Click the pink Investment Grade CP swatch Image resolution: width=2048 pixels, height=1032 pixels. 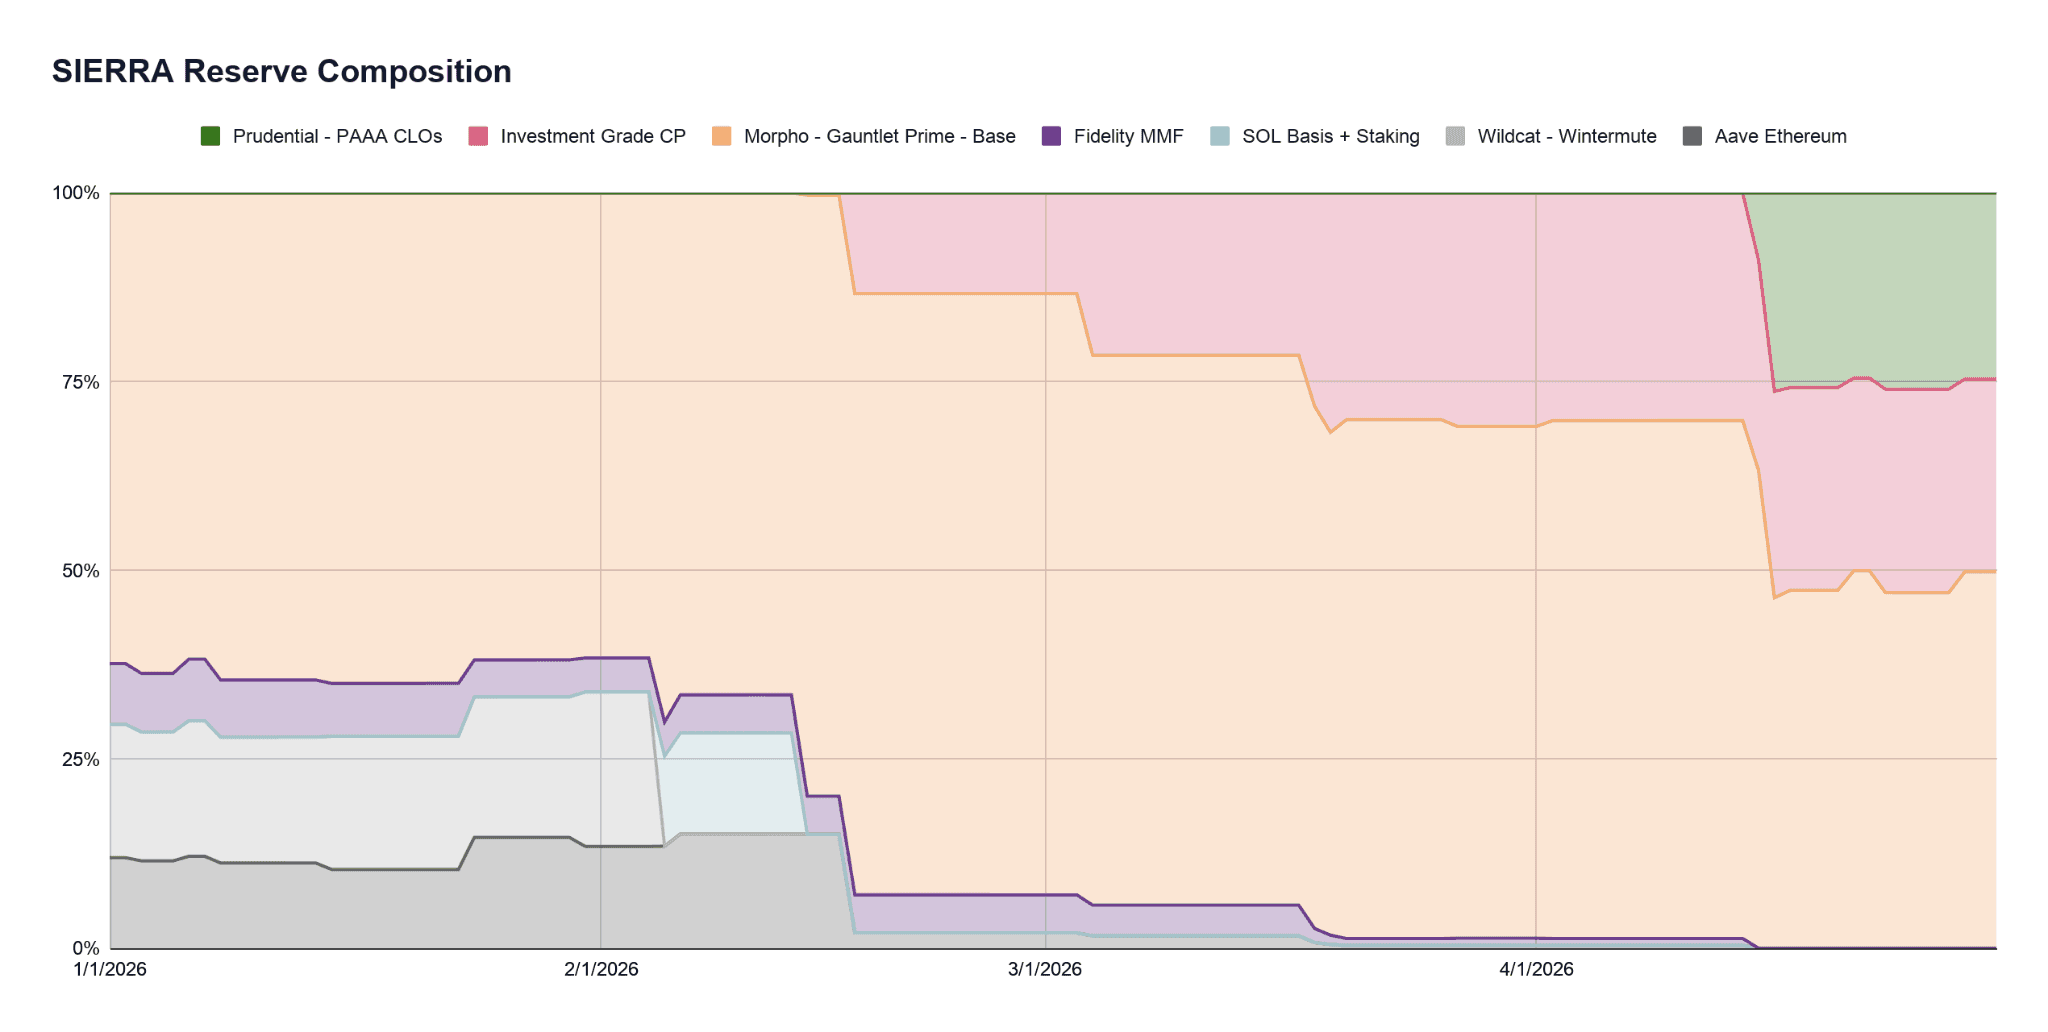478,136
